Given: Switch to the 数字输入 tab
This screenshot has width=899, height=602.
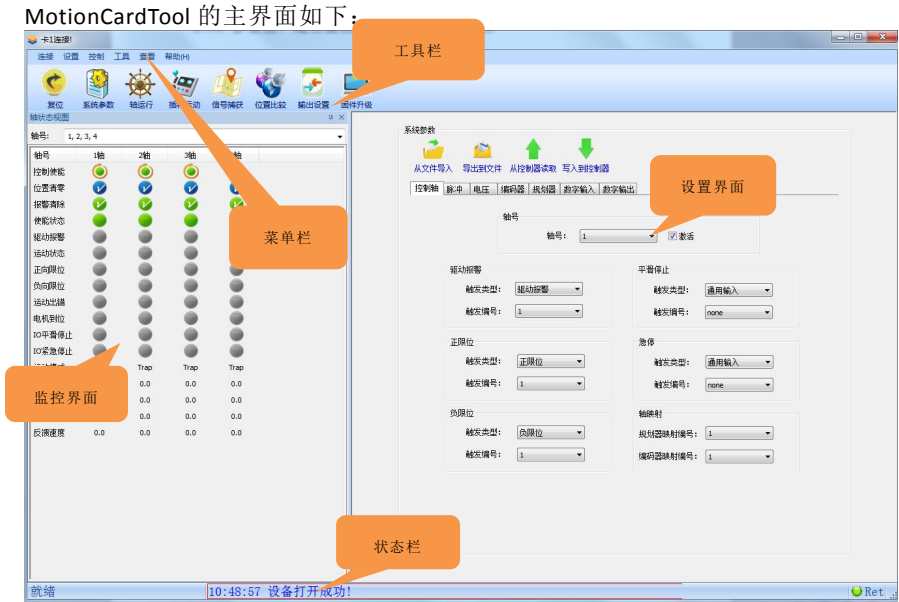Looking at the screenshot, I should pos(579,188).
